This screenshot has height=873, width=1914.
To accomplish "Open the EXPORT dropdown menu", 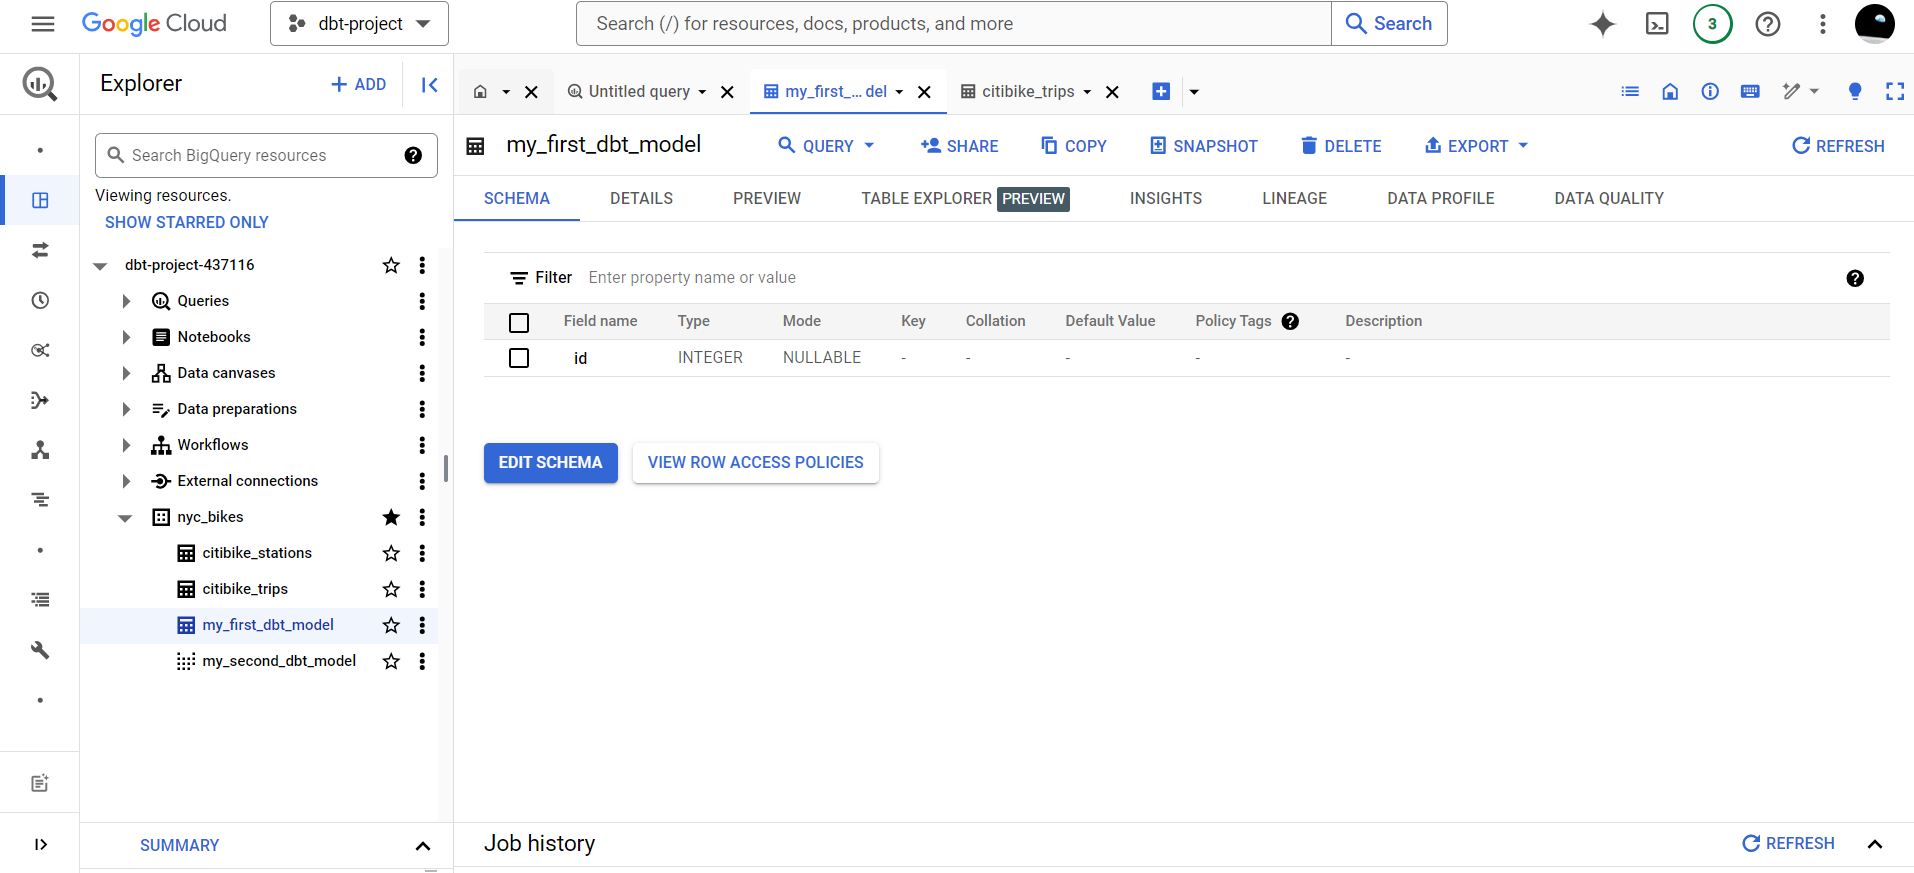I will pos(1477,146).
